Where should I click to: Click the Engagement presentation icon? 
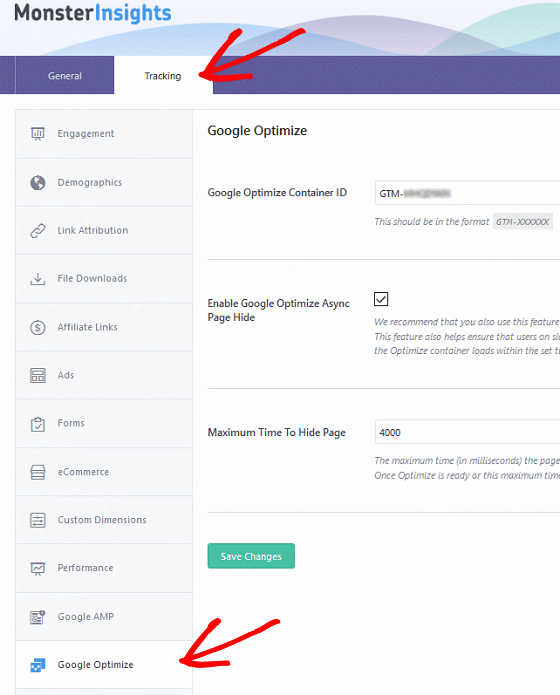[x=38, y=133]
